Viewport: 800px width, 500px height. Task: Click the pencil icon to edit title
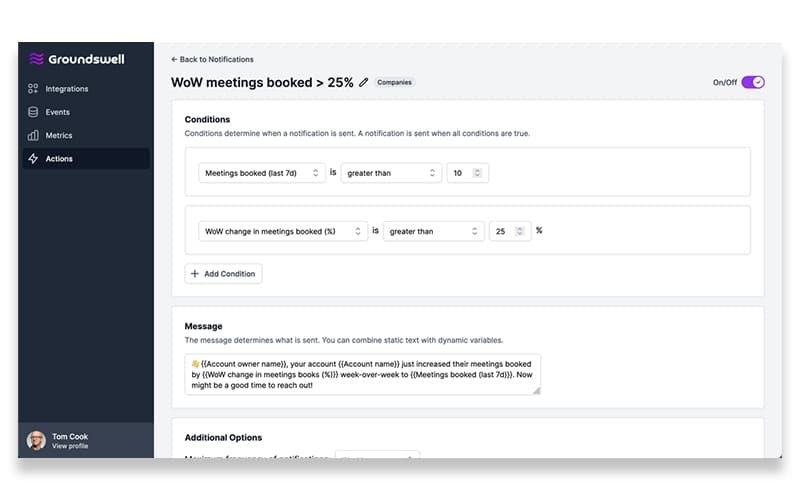tap(363, 82)
